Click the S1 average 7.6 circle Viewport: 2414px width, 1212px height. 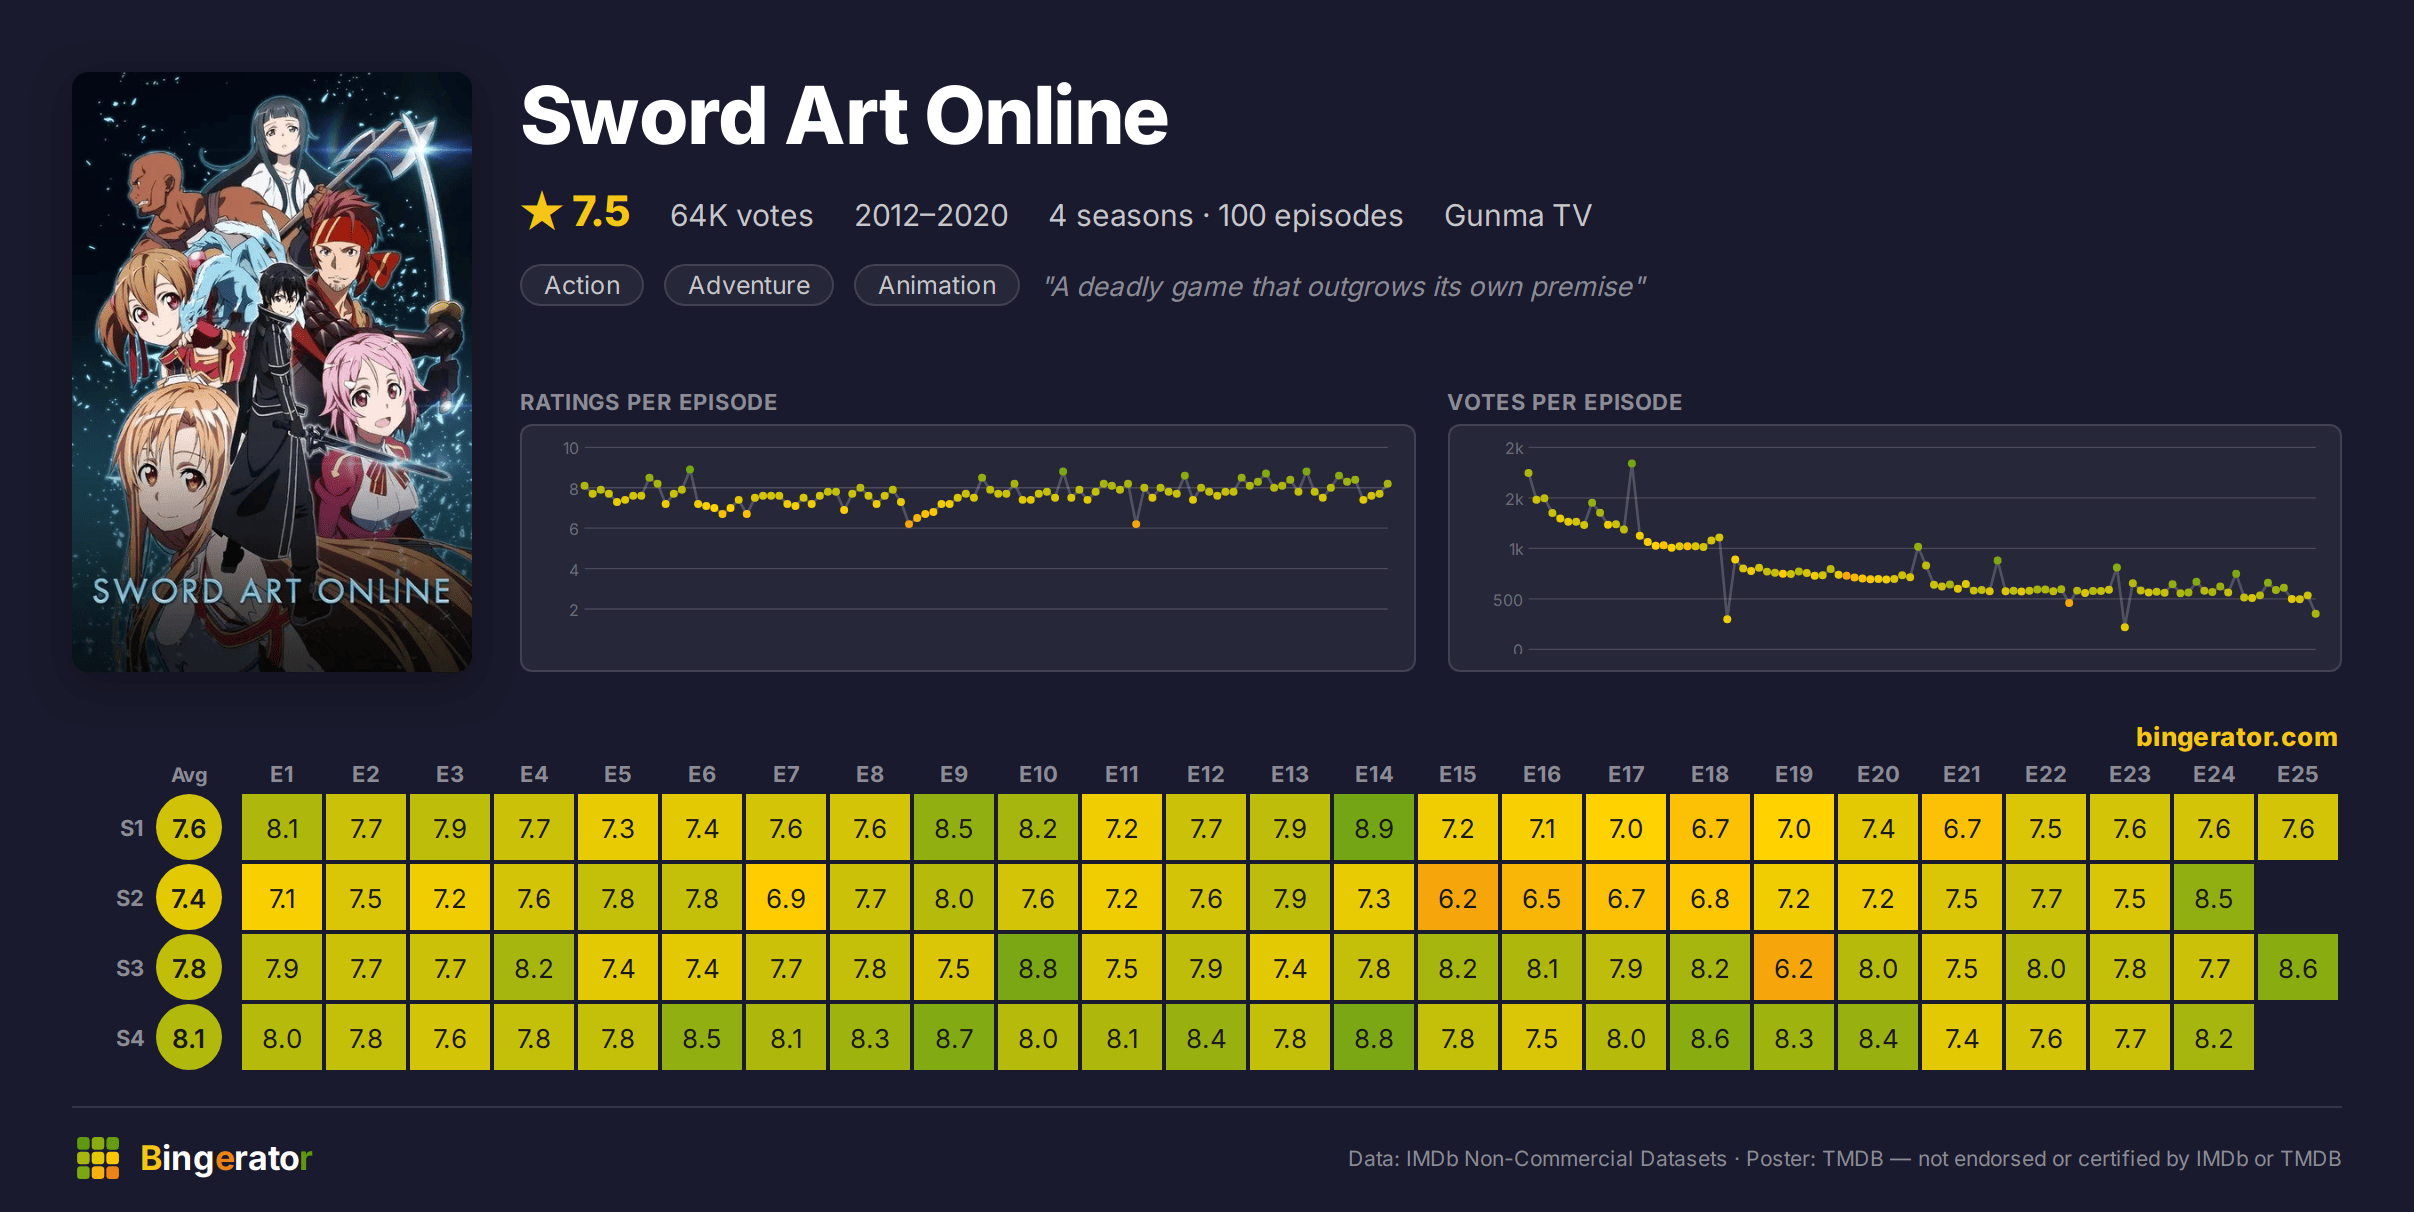click(189, 828)
